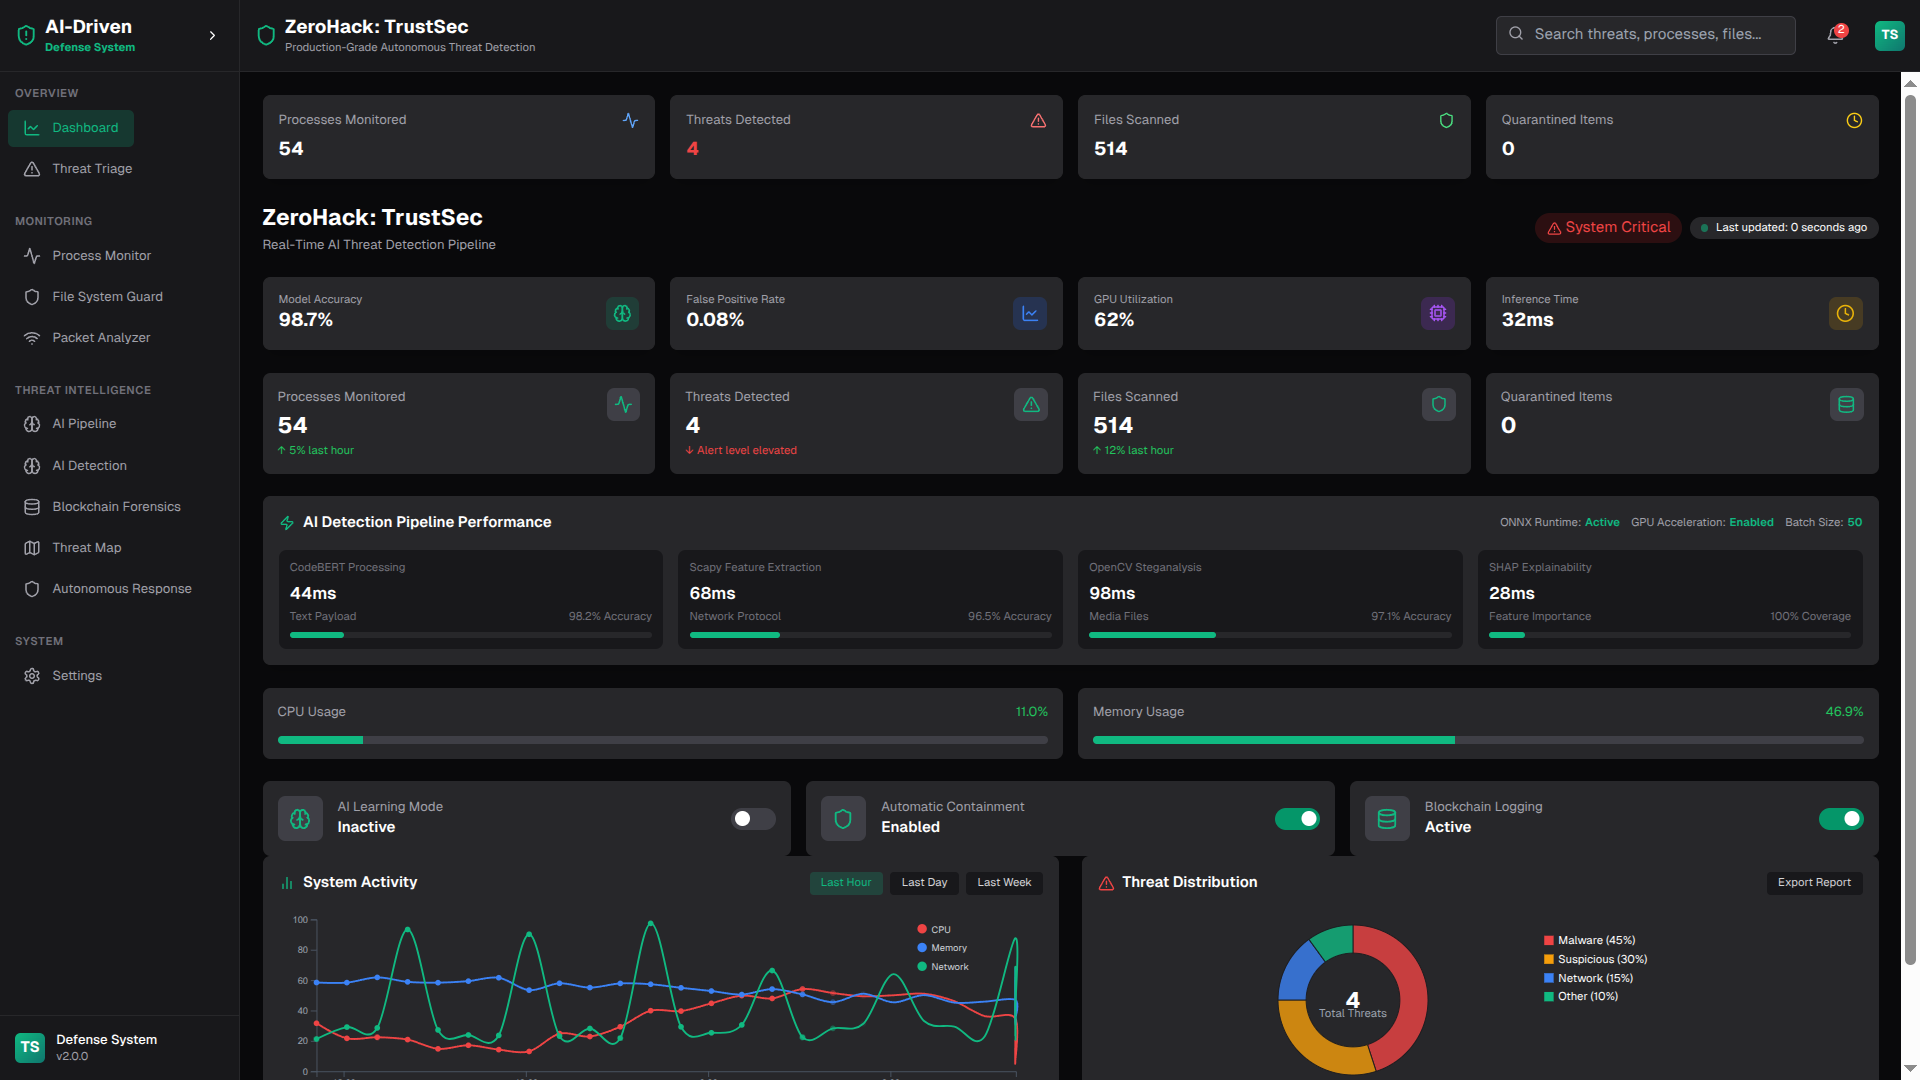
Task: Open Threat Triage in the sidebar
Action: click(92, 169)
